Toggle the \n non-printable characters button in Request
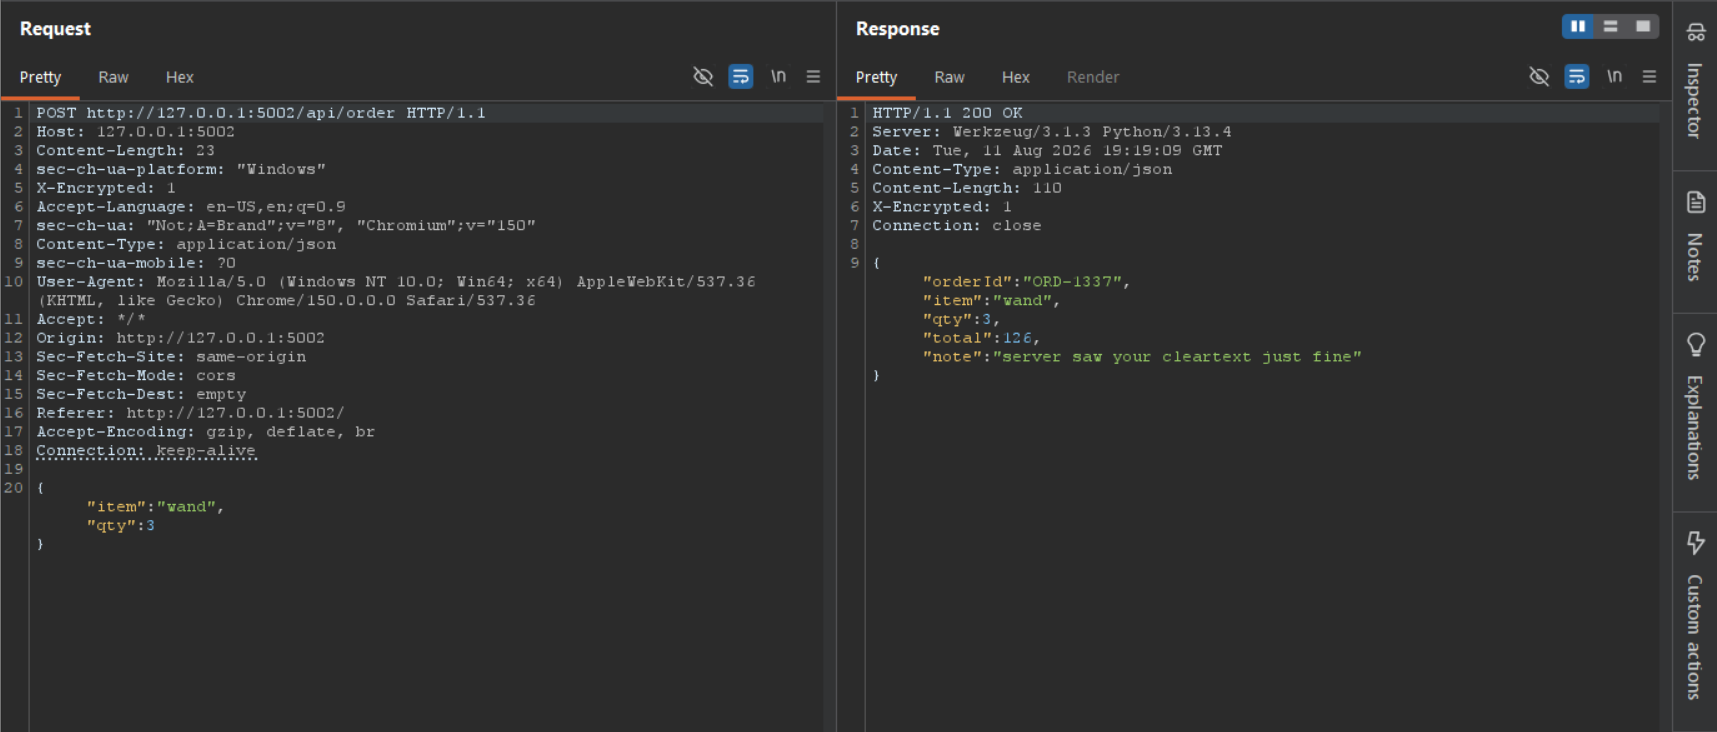The width and height of the screenshot is (1717, 732). tap(778, 76)
